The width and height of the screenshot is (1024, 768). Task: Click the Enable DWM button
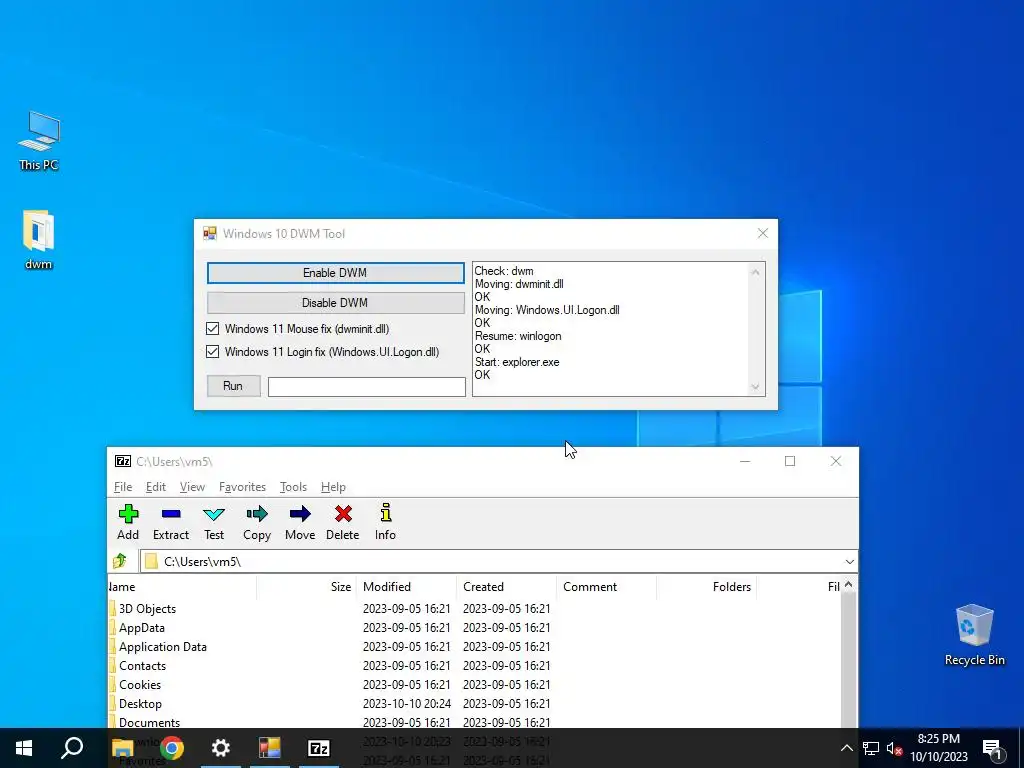(x=335, y=273)
